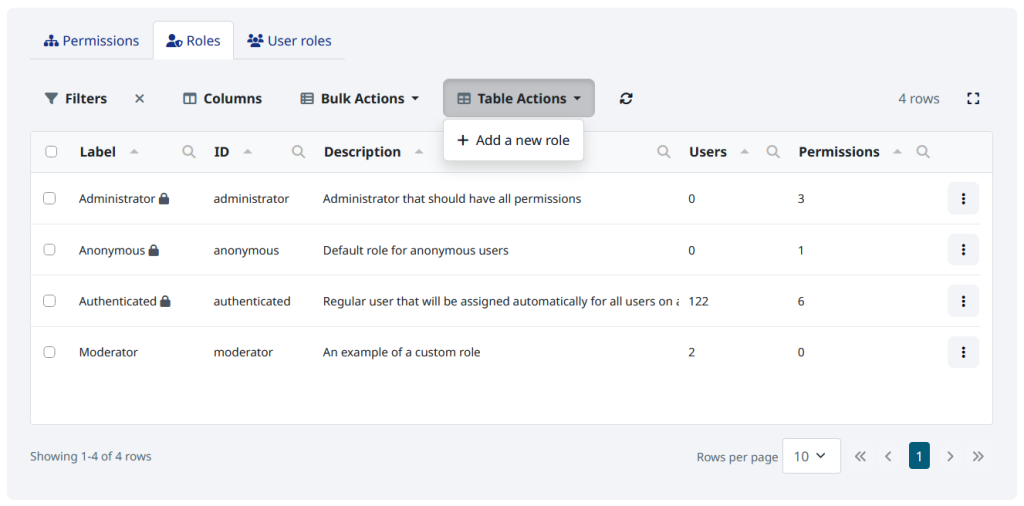Click the Users column header

click(x=708, y=151)
